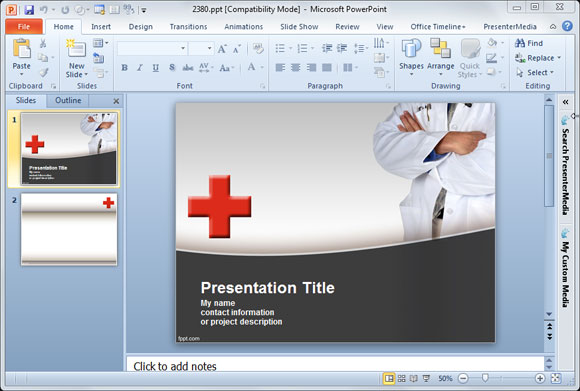
Task: Click the vertical slide scrollbar
Action: tap(549, 156)
